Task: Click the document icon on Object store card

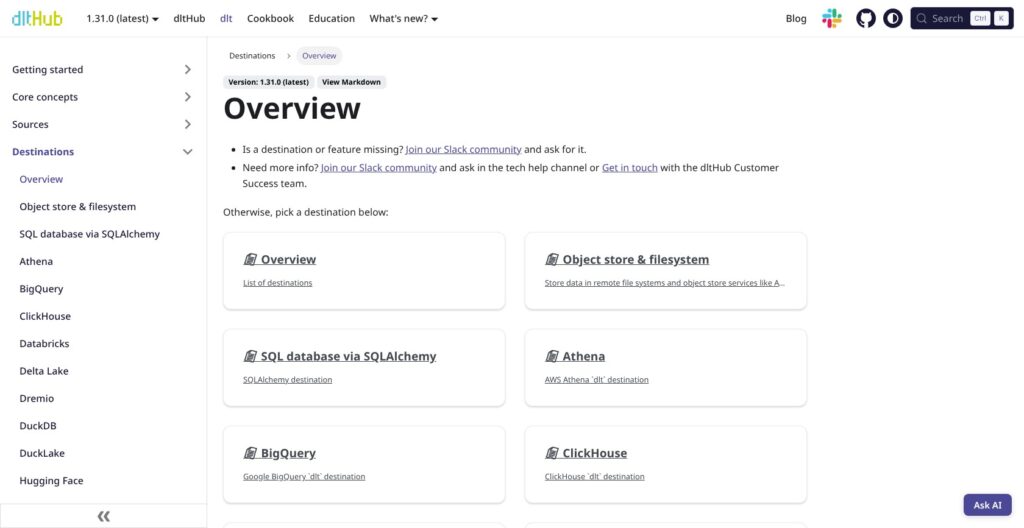Action: tap(552, 259)
